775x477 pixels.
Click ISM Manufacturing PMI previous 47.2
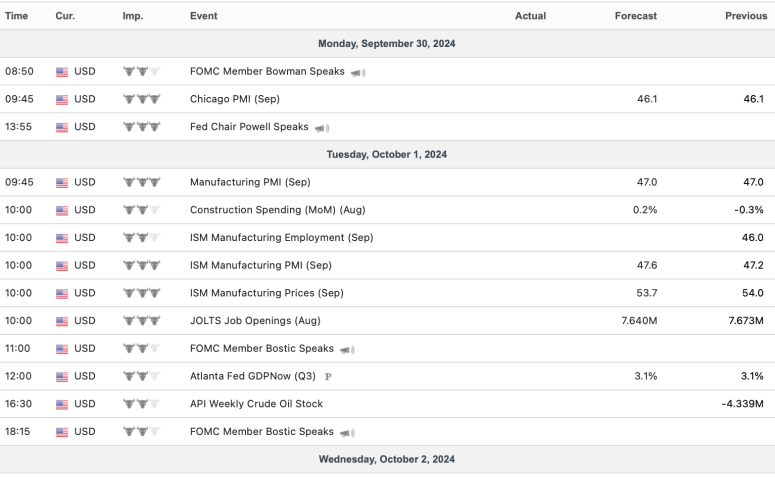tap(753, 265)
